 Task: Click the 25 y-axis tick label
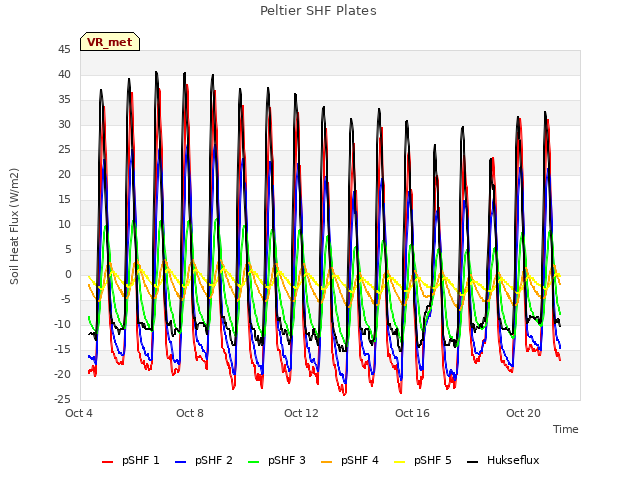coord(64,149)
